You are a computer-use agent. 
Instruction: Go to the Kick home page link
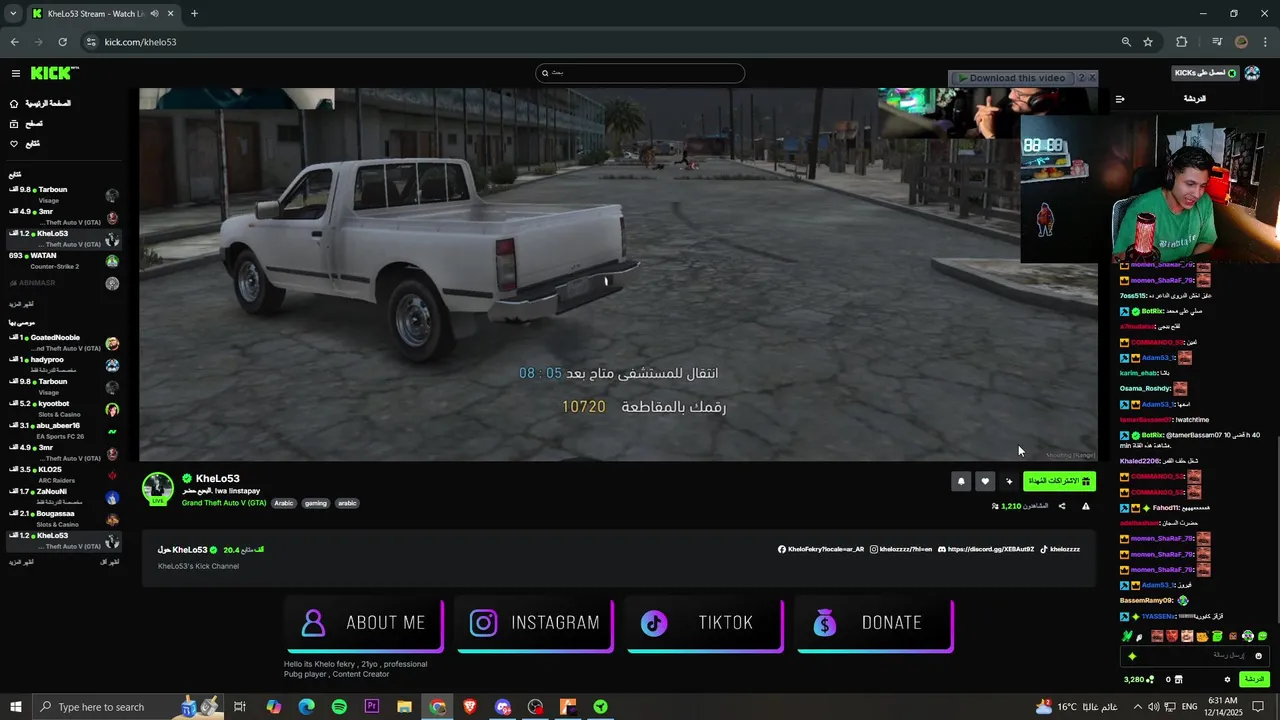pos(41,103)
